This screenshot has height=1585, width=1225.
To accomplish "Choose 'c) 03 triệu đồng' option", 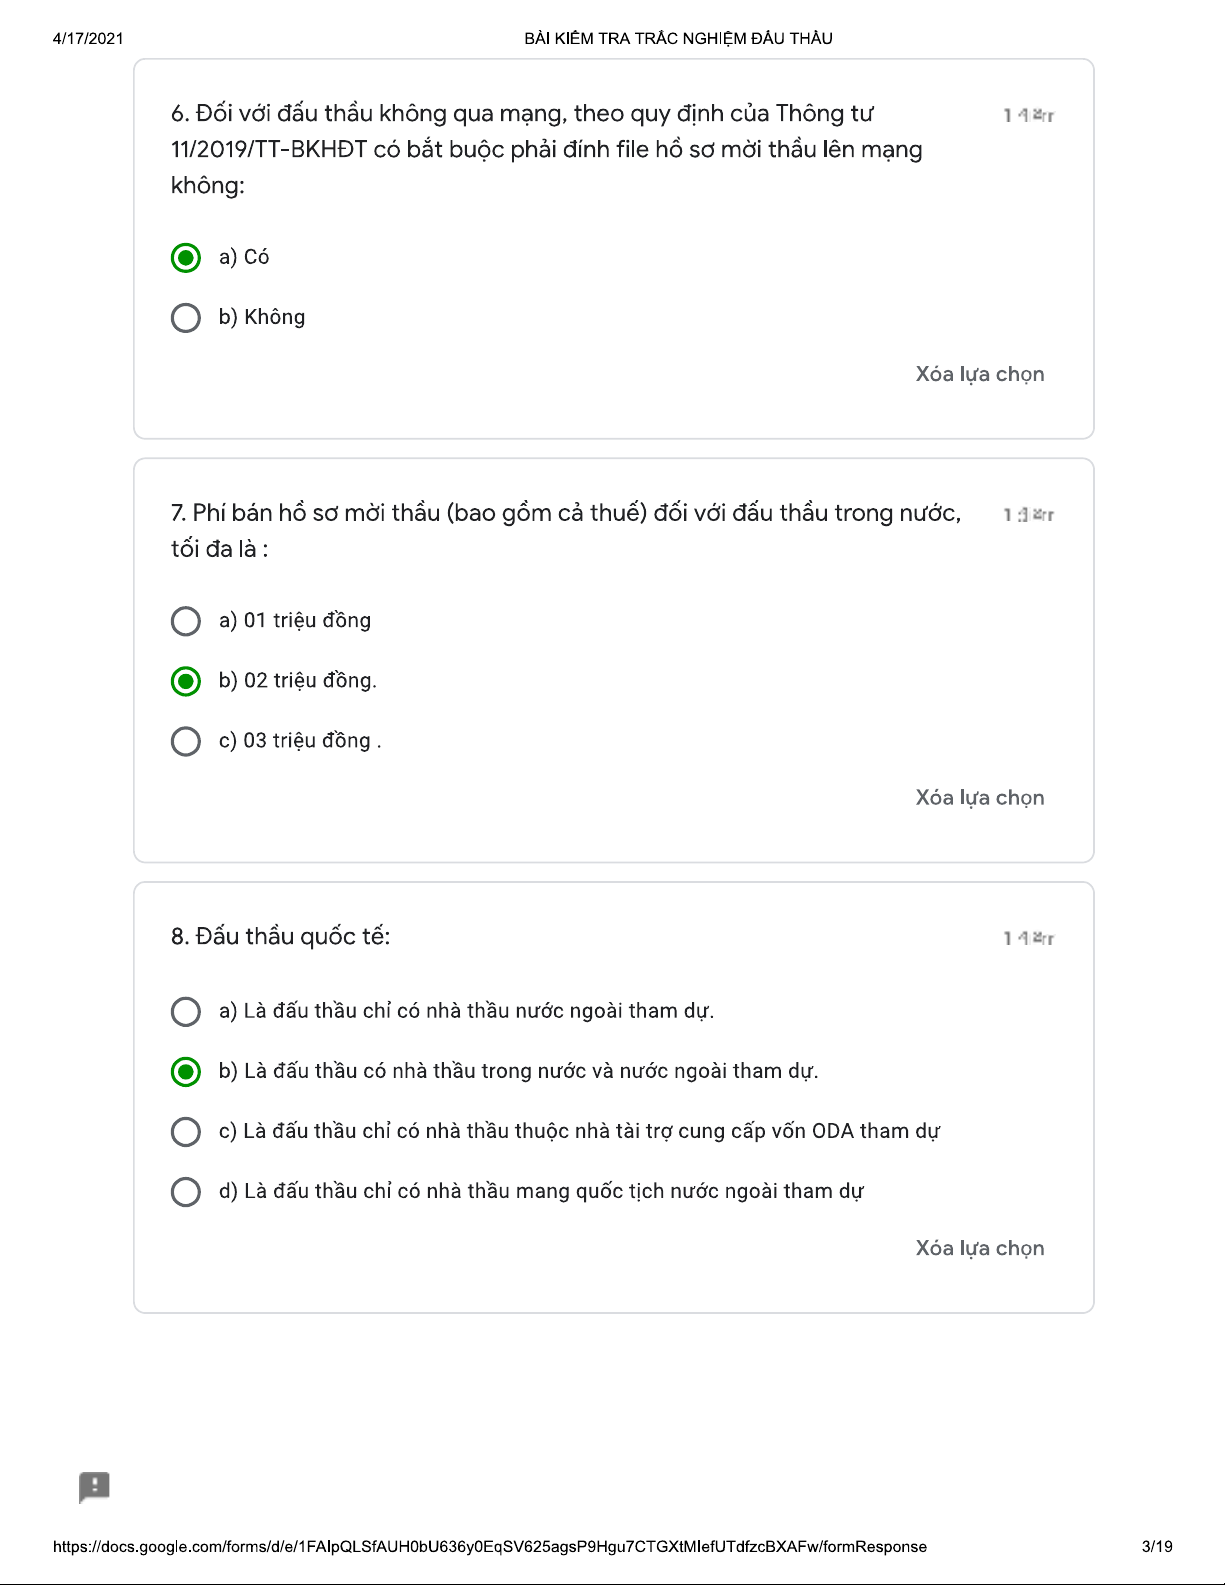I will [x=186, y=741].
